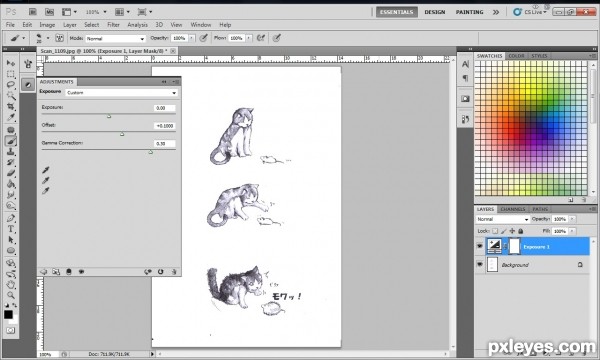The width and height of the screenshot is (600, 360).
Task: Toggle pressure for opacity button
Action: [x=204, y=38]
